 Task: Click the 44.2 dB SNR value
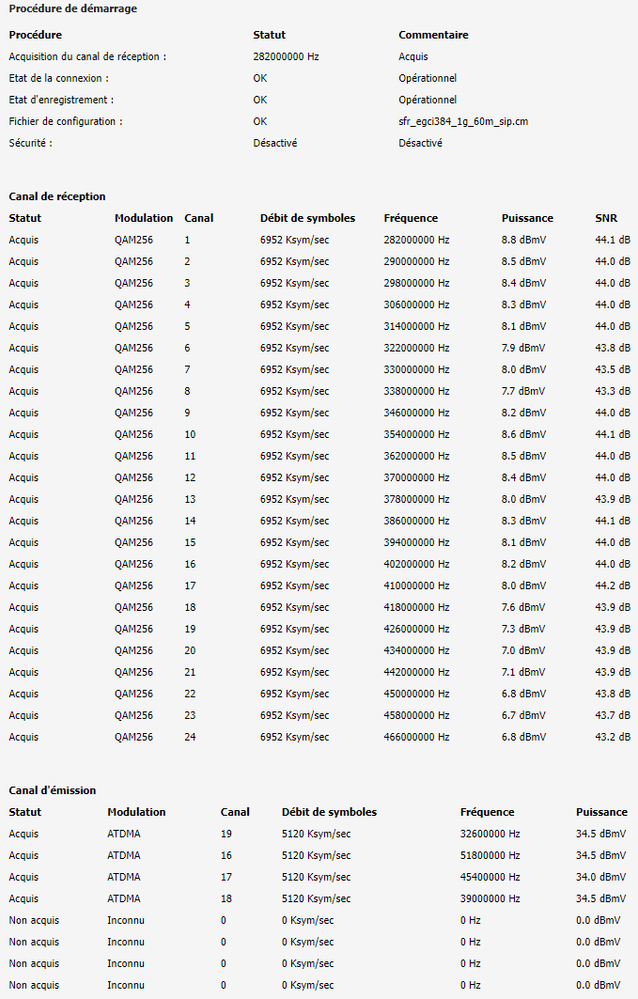point(612,586)
